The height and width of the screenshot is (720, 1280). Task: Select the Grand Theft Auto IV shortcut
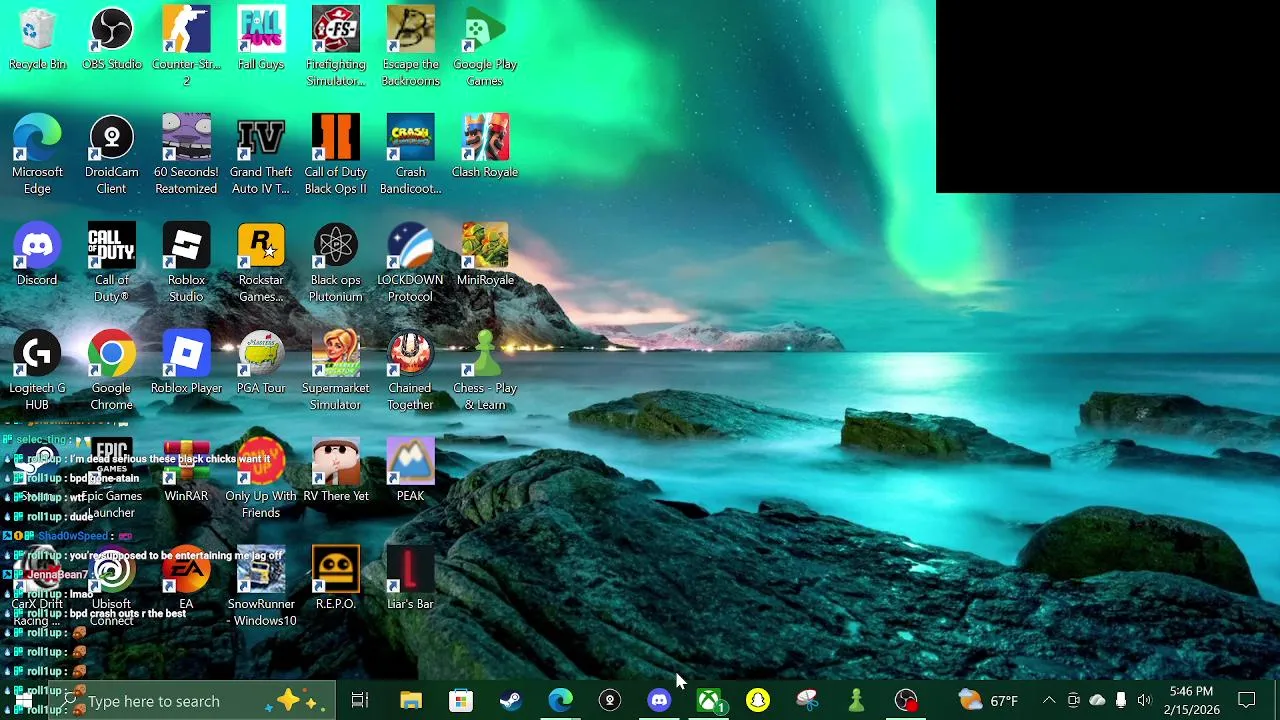[261, 155]
